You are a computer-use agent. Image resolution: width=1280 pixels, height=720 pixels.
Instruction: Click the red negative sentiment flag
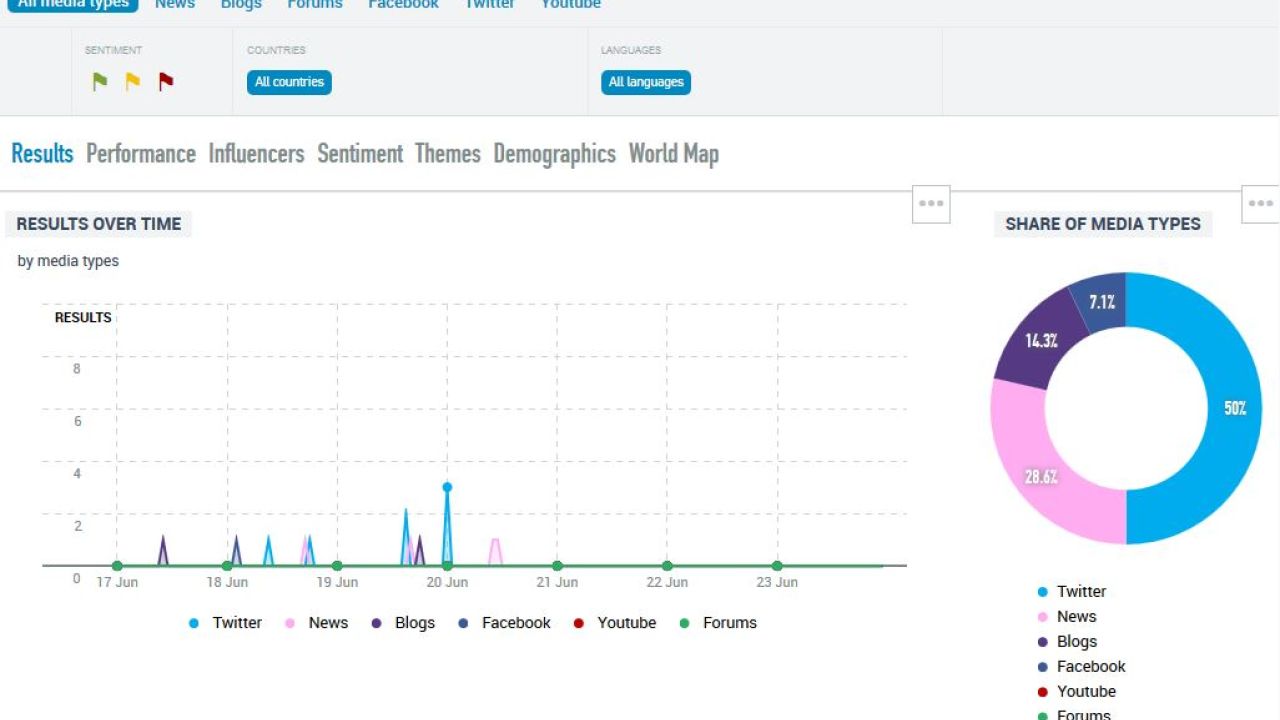coord(166,82)
